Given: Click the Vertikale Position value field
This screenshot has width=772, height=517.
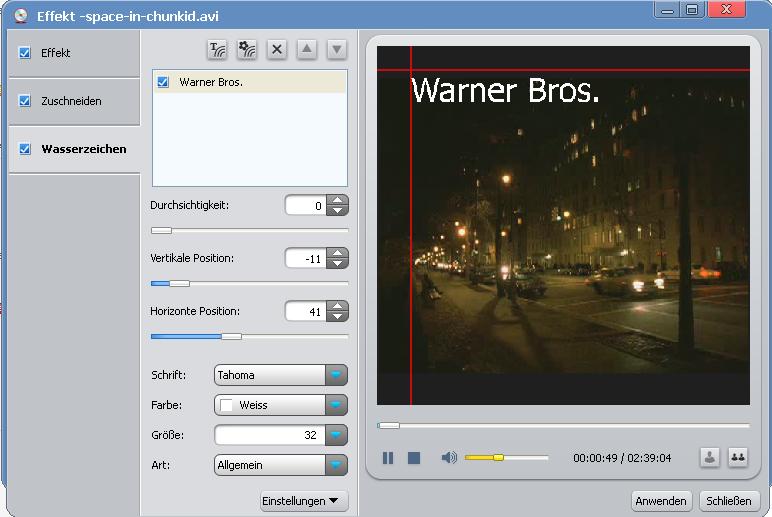Looking at the screenshot, I should 306,258.
